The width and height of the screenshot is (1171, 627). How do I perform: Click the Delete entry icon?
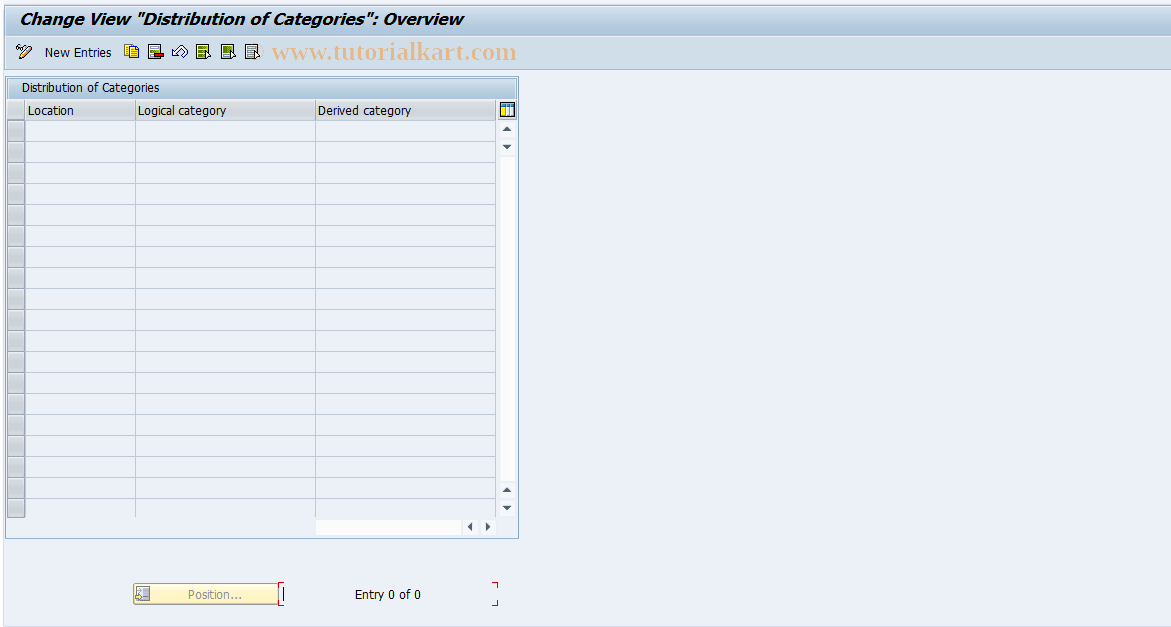[156, 51]
